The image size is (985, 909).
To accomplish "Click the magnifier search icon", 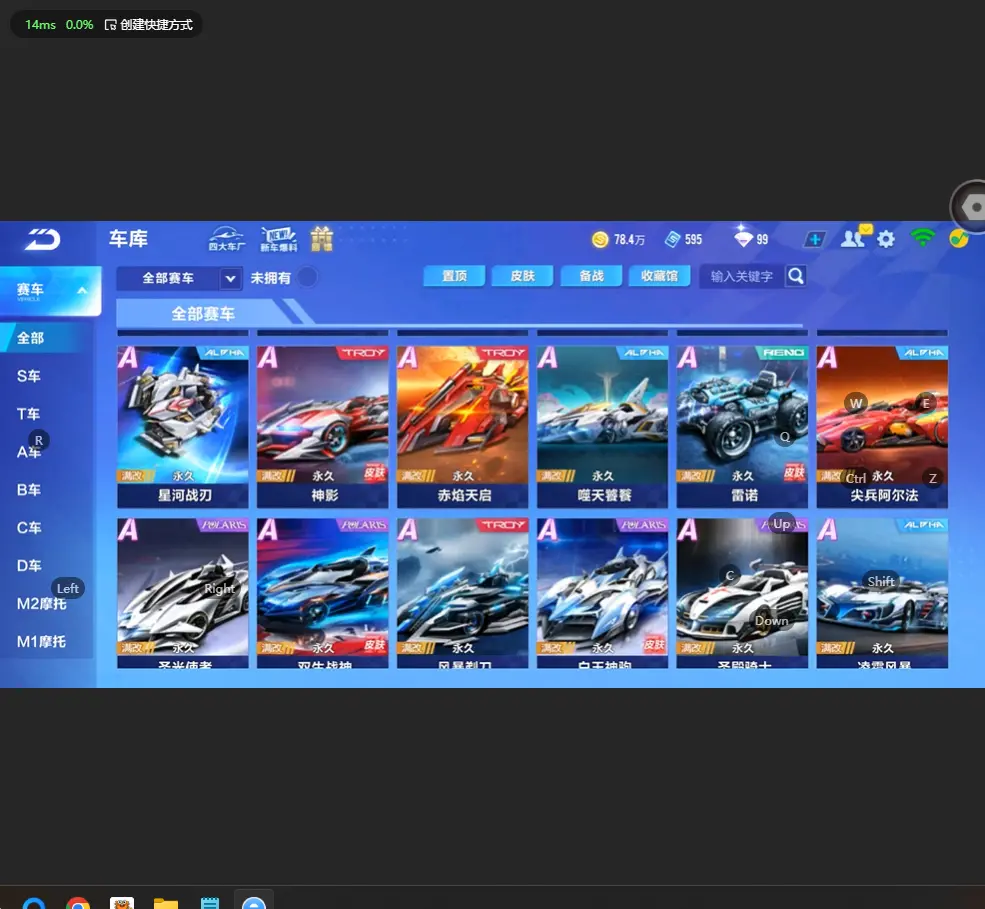I will pyautogui.click(x=796, y=276).
